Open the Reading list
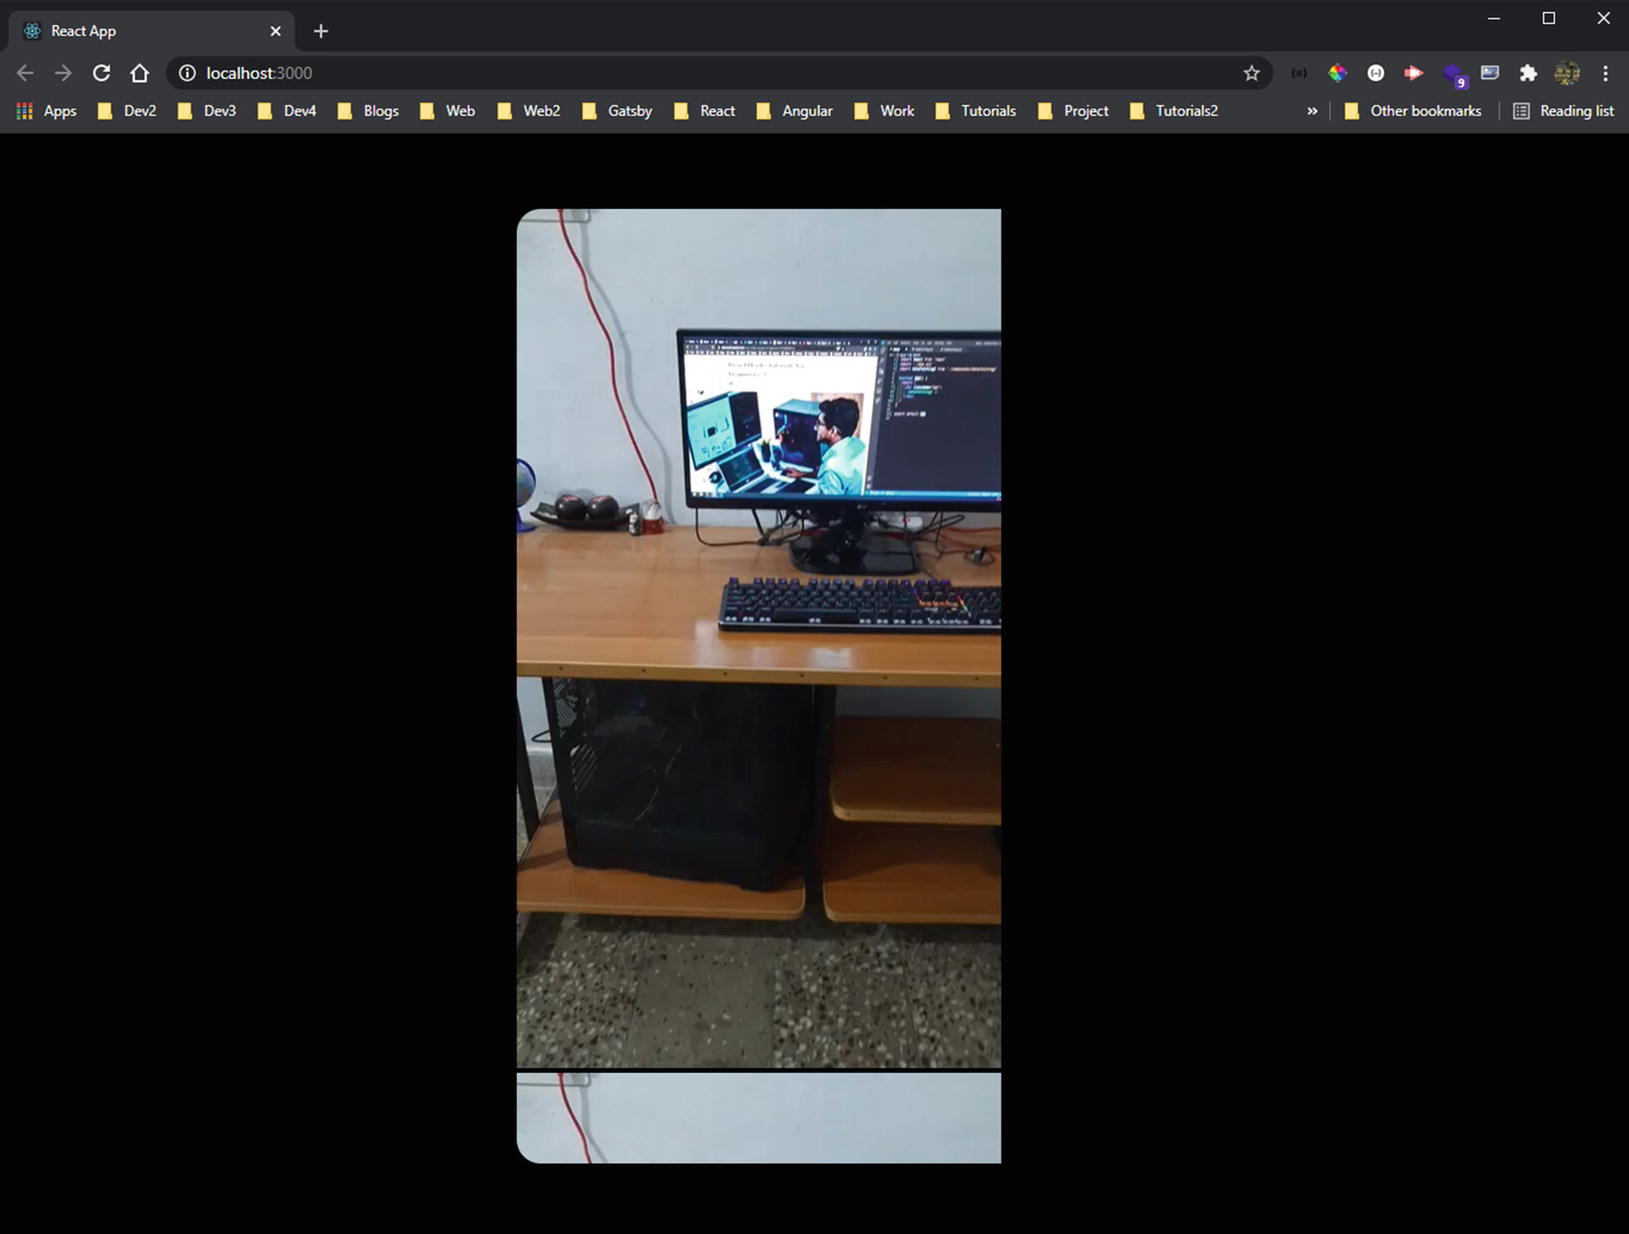Screen dimensions: 1629x1234 [x=1563, y=111]
